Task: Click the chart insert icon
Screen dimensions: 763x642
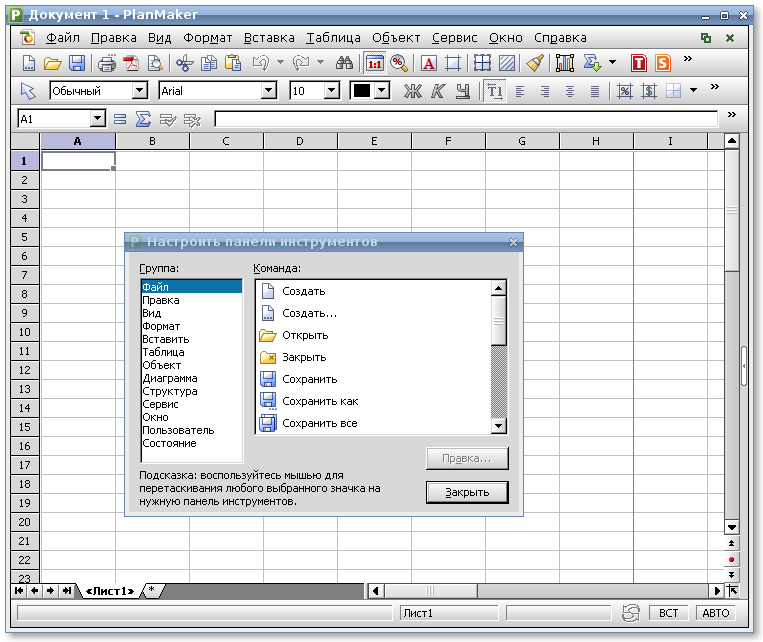Action: coord(564,63)
